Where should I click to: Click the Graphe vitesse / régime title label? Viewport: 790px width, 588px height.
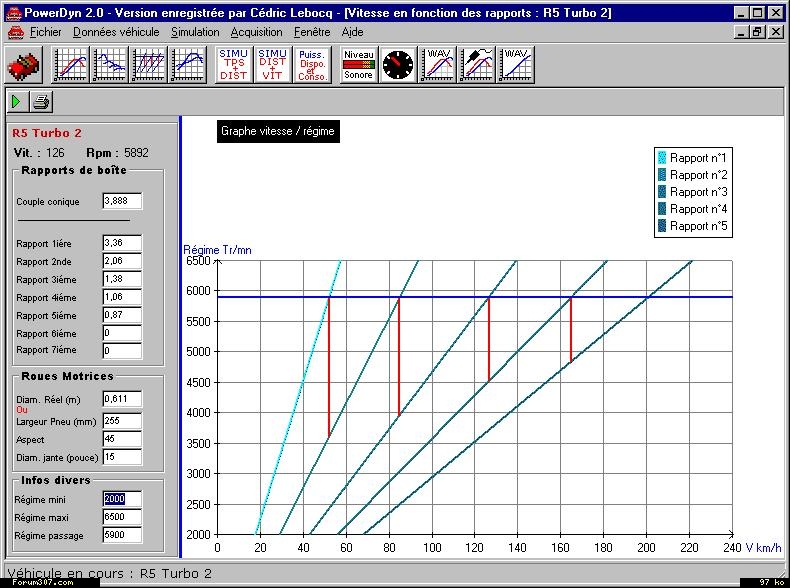(277, 131)
